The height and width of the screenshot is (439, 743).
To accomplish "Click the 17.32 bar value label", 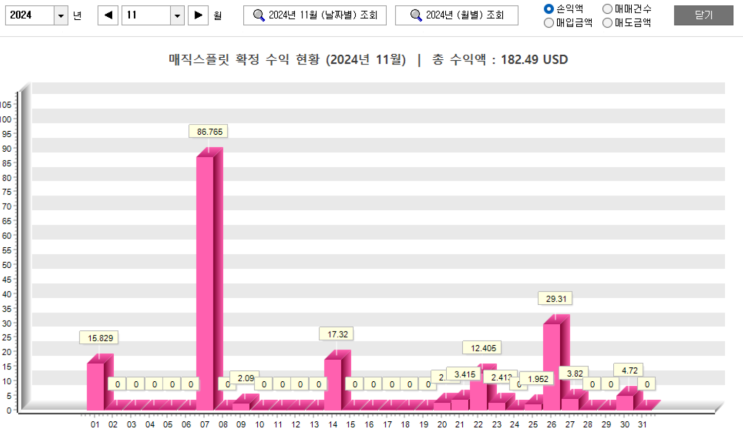I will point(336,334).
